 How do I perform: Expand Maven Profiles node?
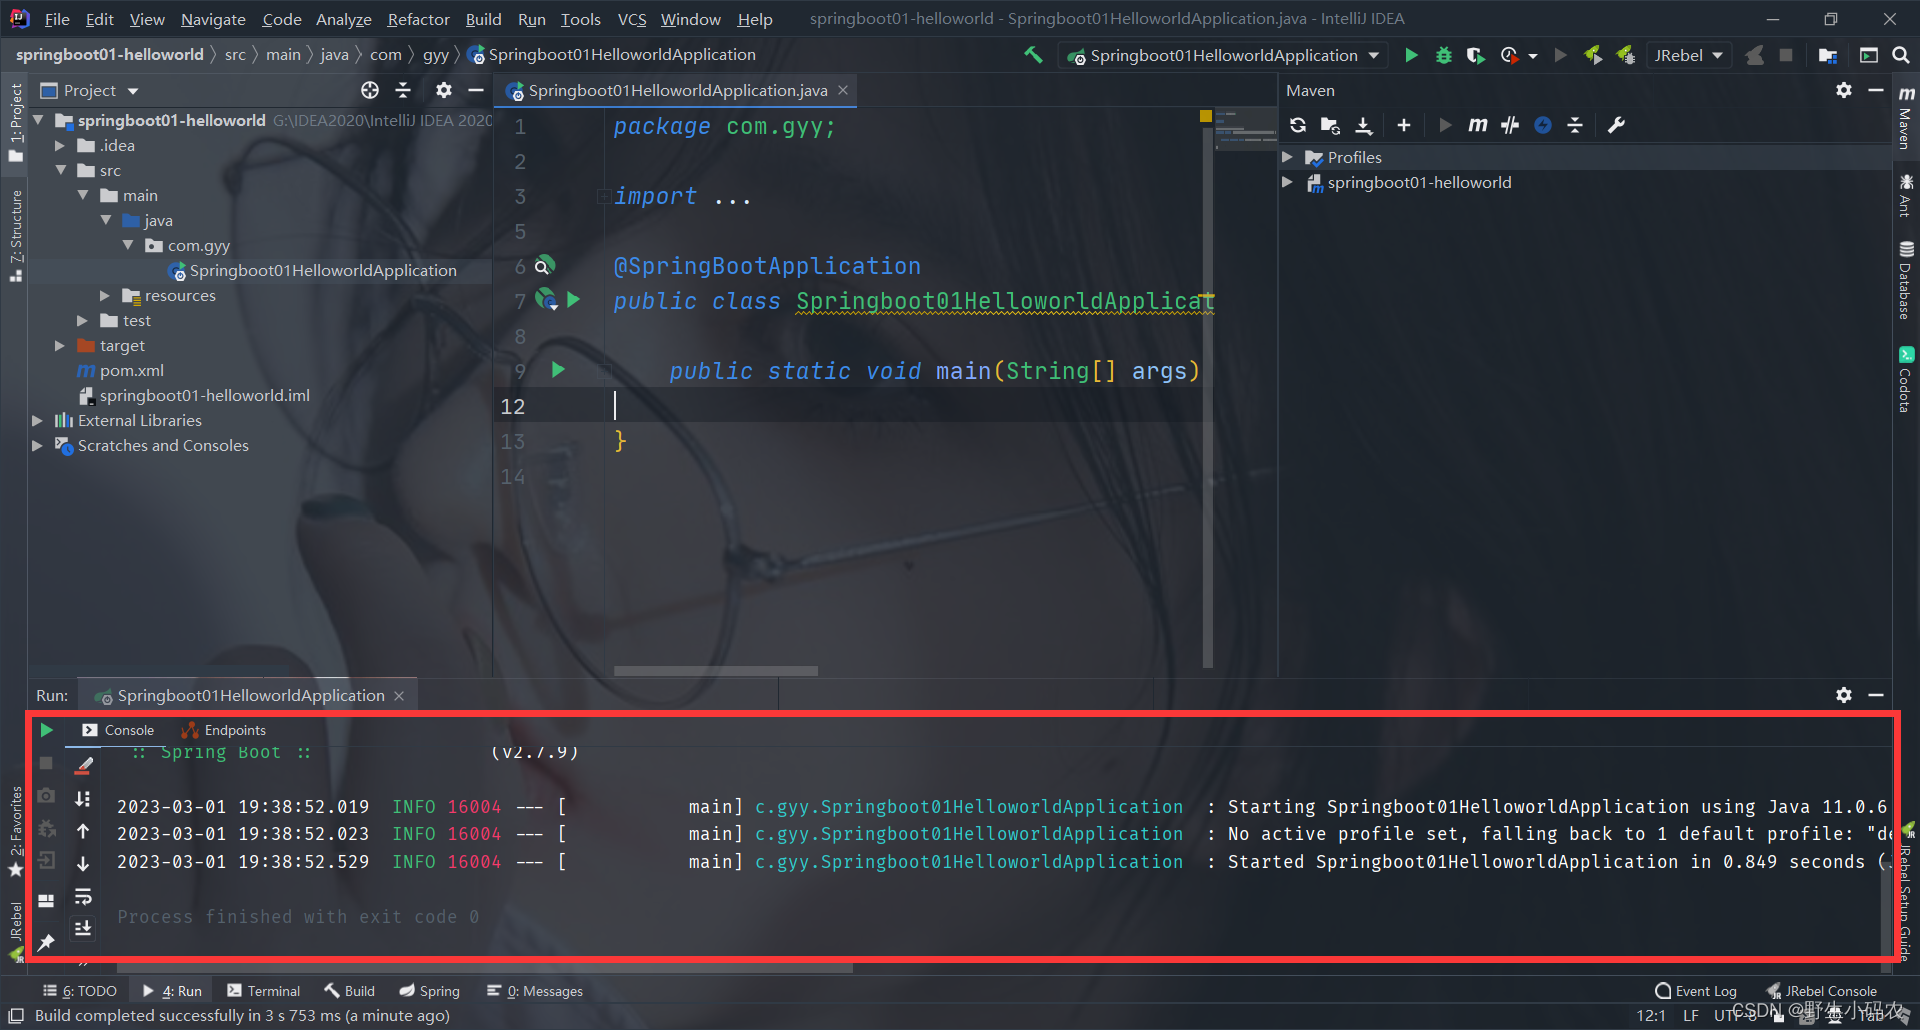coord(1288,157)
